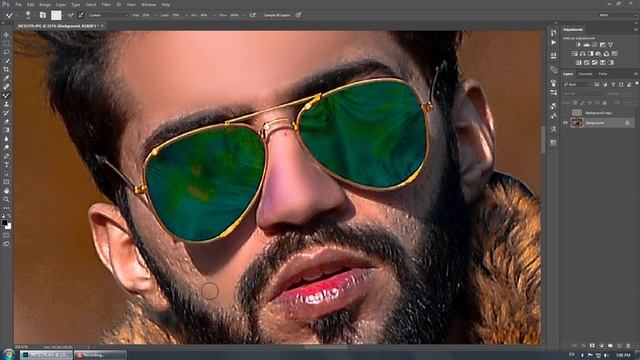This screenshot has width=640, height=360.
Task: Add a Hue/Saturation adjustment
Action: (x=574, y=53)
